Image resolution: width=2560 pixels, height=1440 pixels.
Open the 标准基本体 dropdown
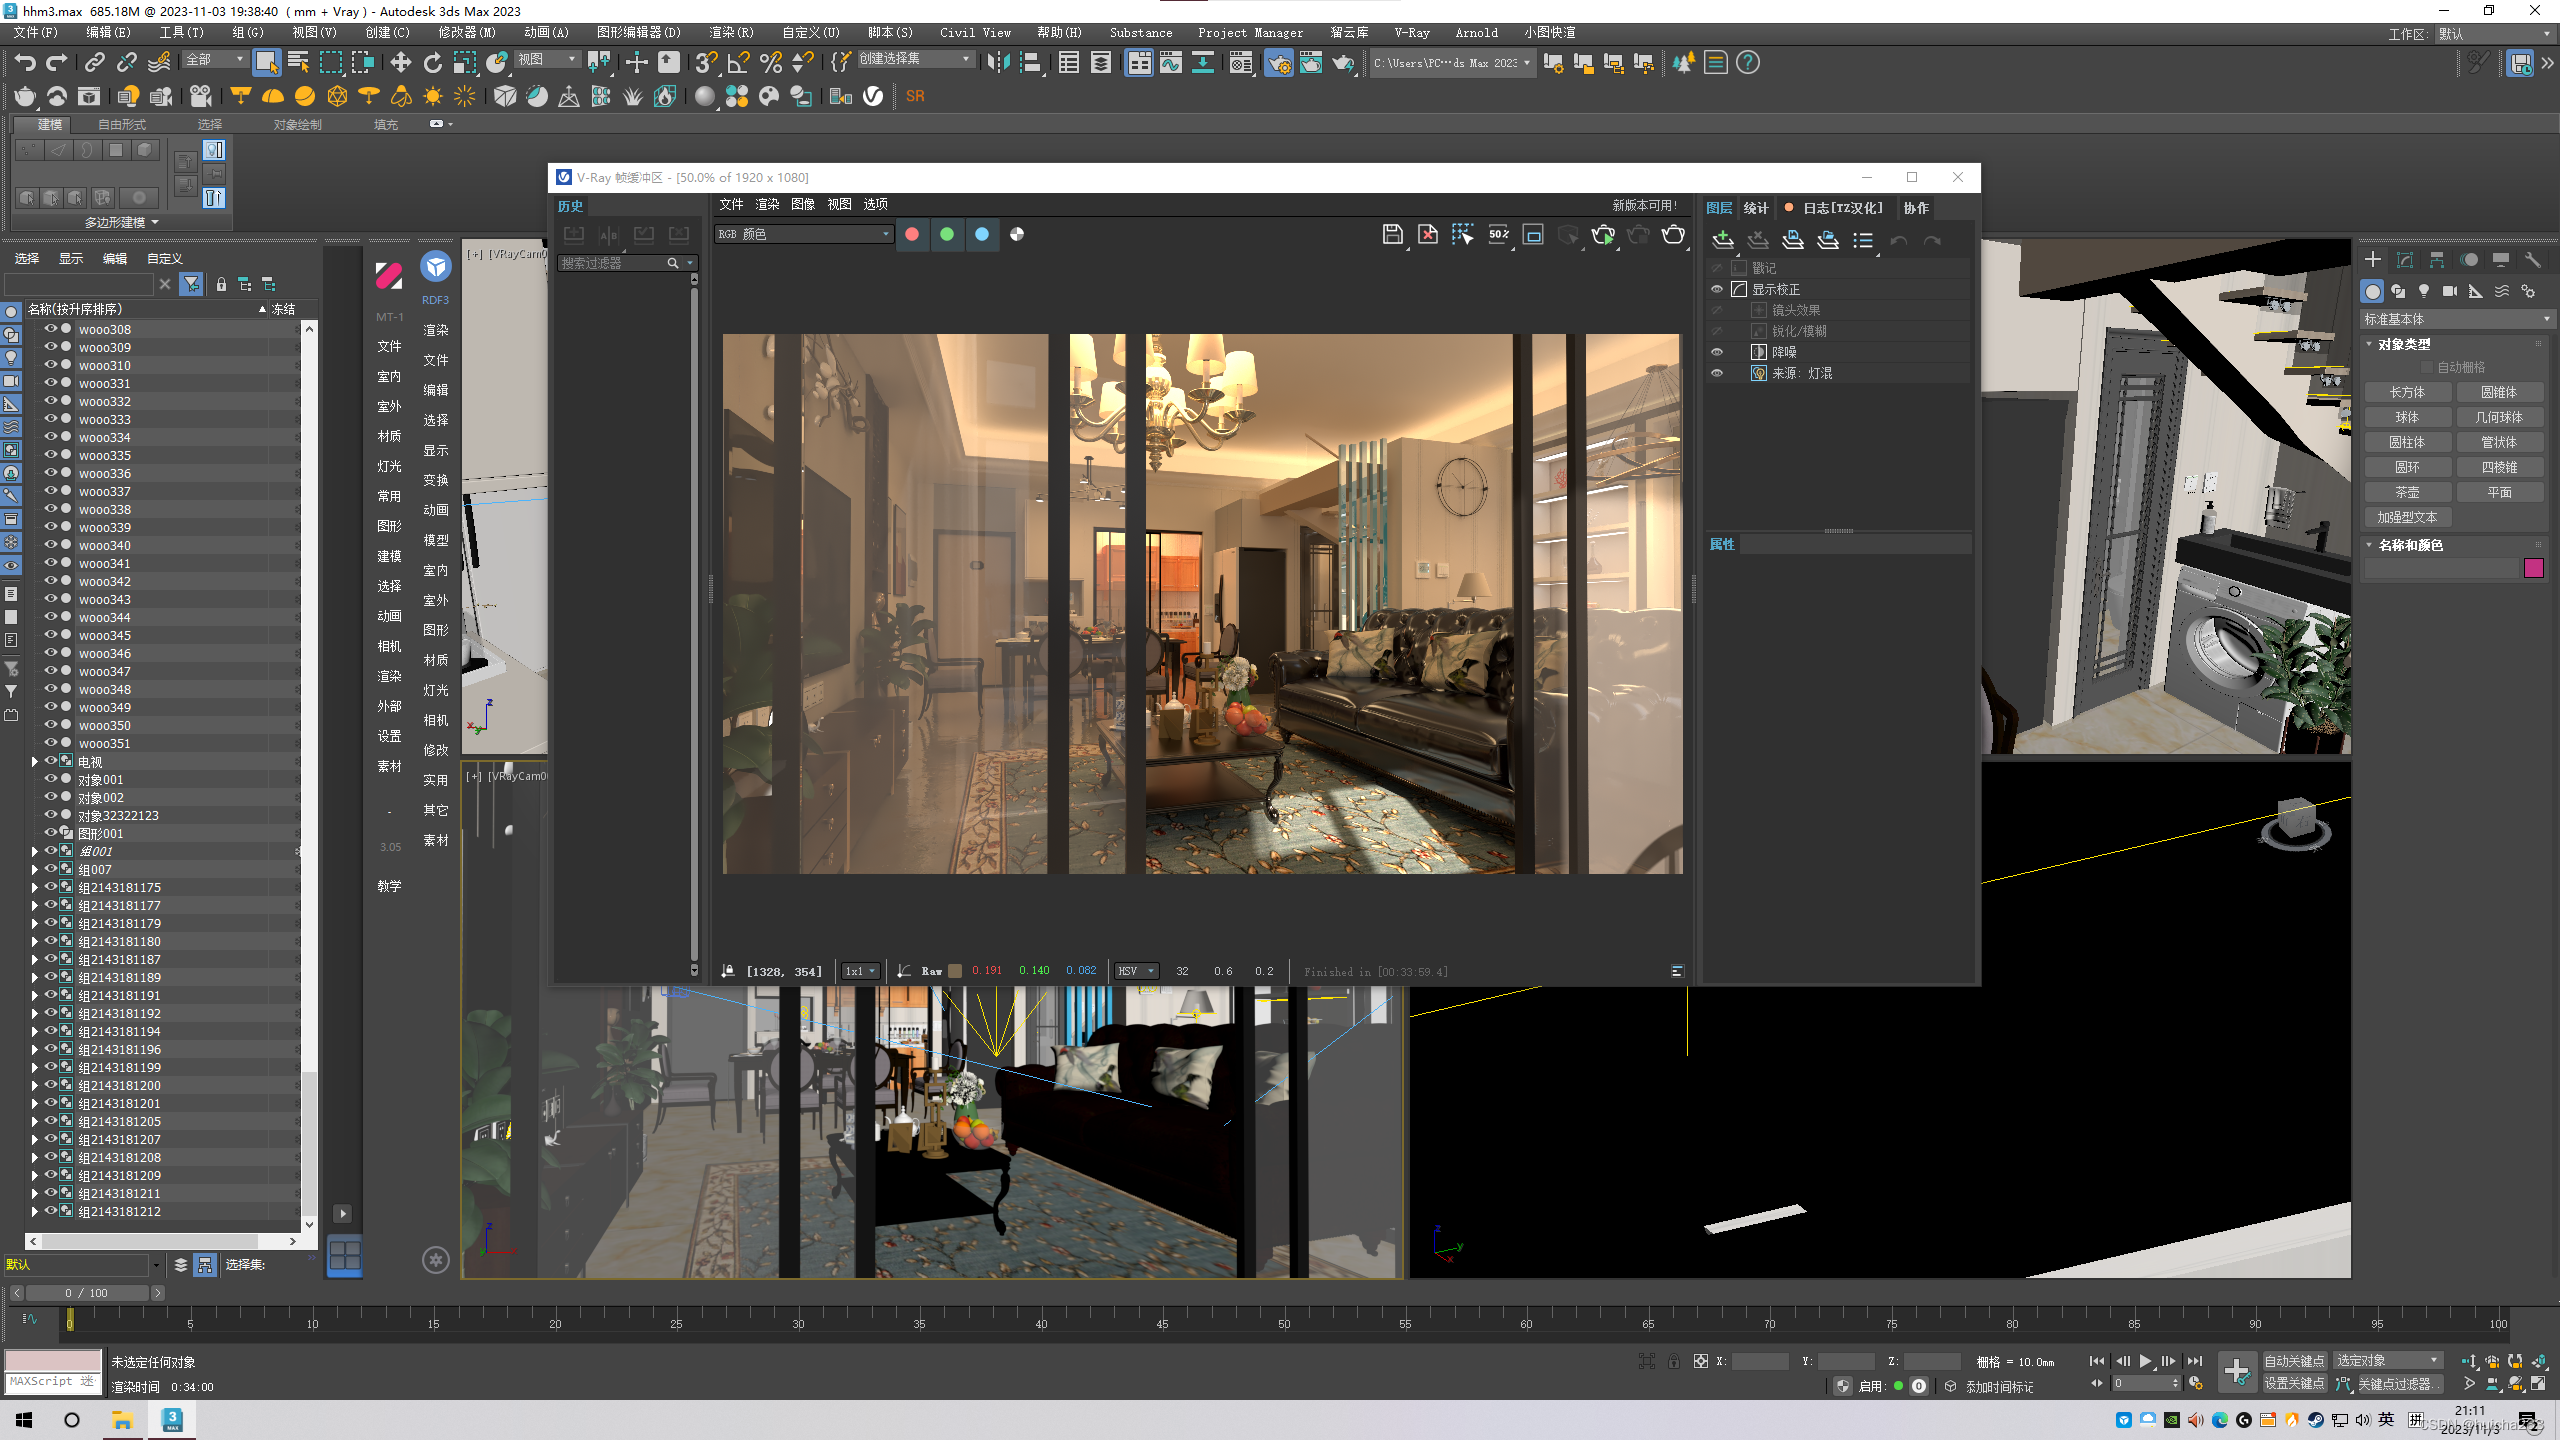pyautogui.click(x=2455, y=319)
